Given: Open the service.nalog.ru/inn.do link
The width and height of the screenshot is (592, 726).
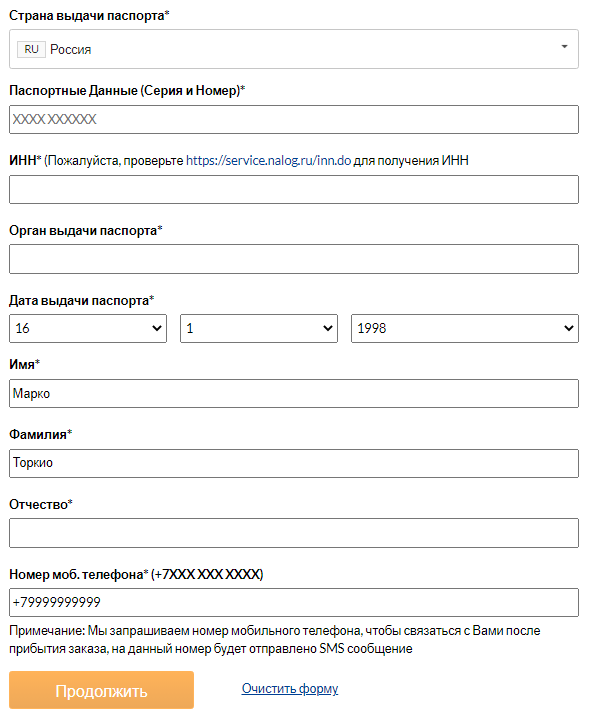Looking at the screenshot, I should (268, 160).
